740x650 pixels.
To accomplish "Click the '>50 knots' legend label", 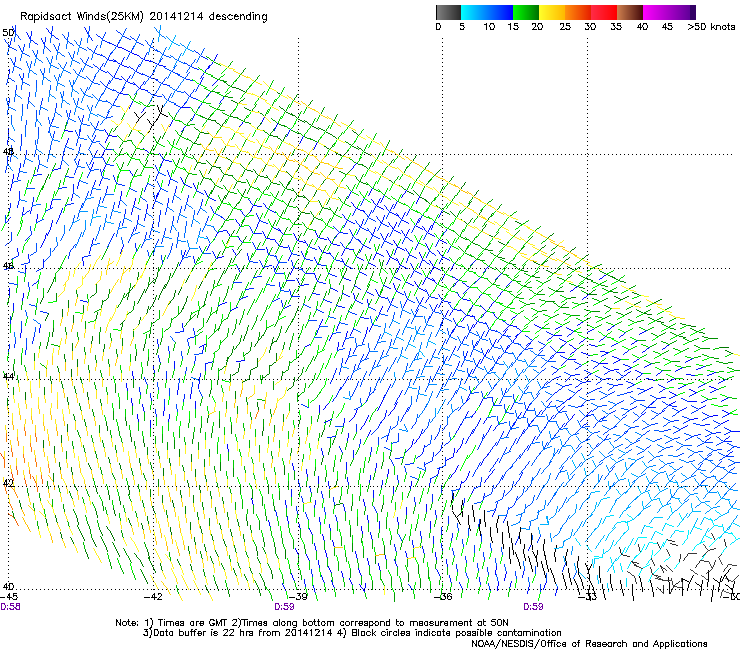I will coord(711,27).
